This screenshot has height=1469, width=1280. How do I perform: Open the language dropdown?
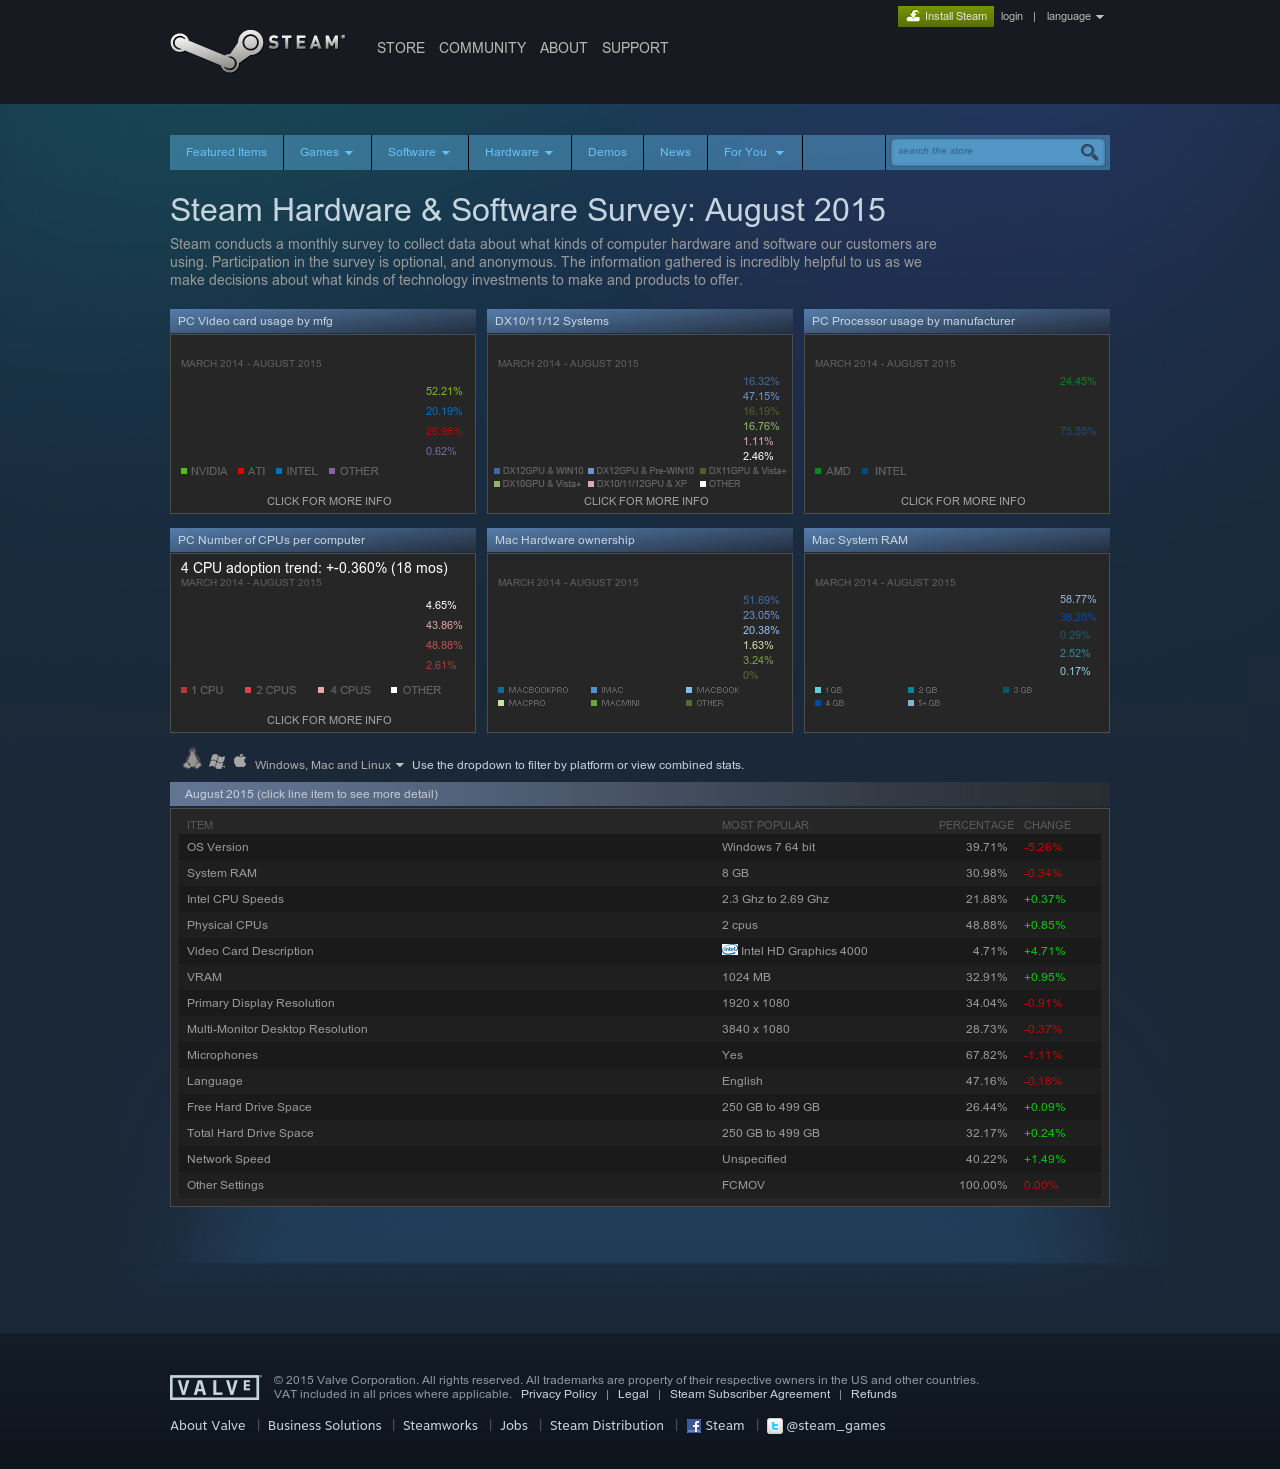[1075, 16]
